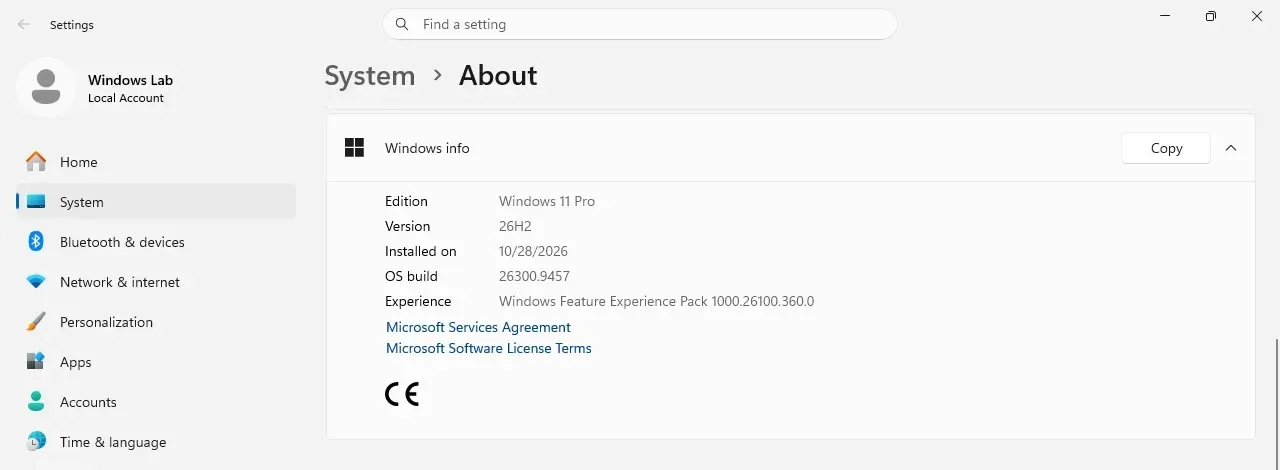This screenshot has width=1280, height=470.
Task: Click the Local Account label
Action: (x=126, y=98)
